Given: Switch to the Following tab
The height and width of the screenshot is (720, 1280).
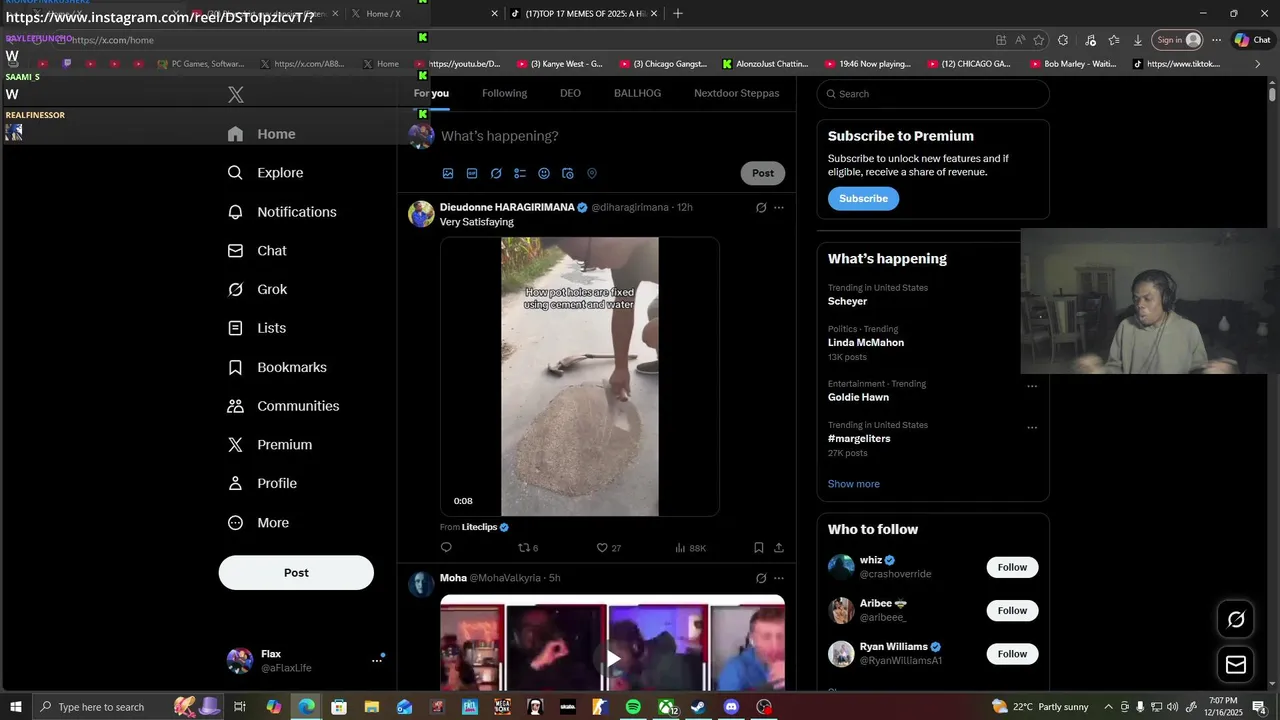Looking at the screenshot, I should tap(504, 93).
